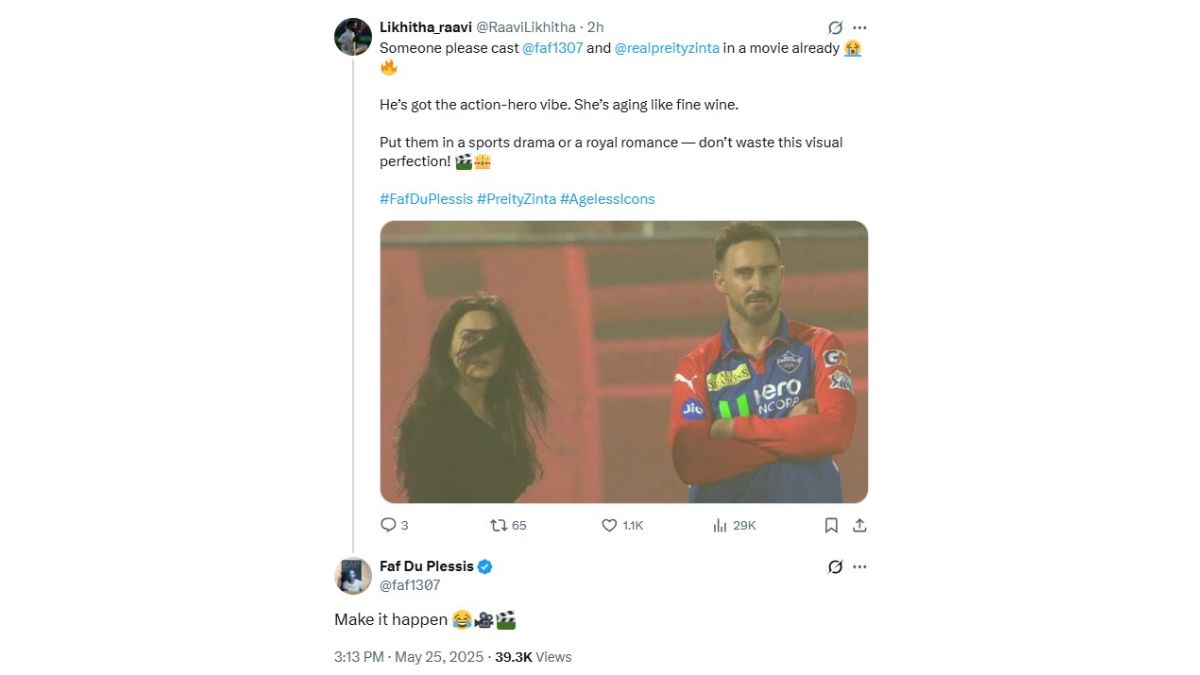1200x675 pixels.
Task: Like the tweet with the heart icon
Action: click(609, 525)
